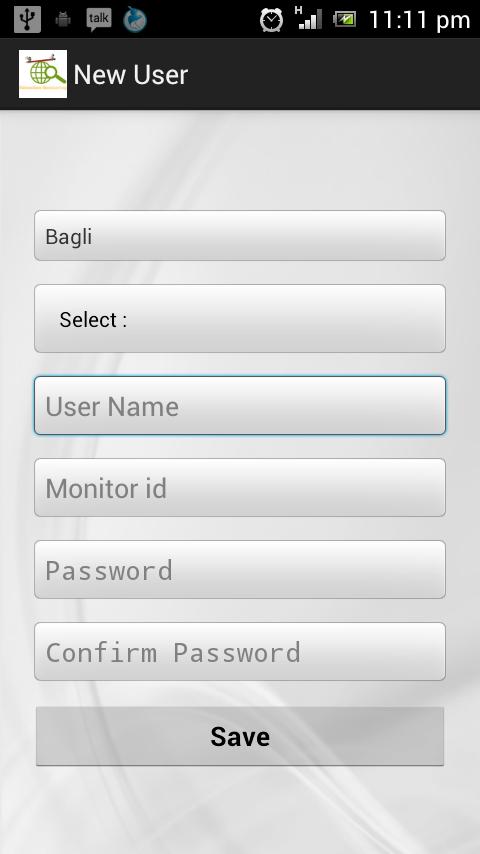Screen dimensions: 480x854
Task: Select the Confirm Password field
Action: 240,651
